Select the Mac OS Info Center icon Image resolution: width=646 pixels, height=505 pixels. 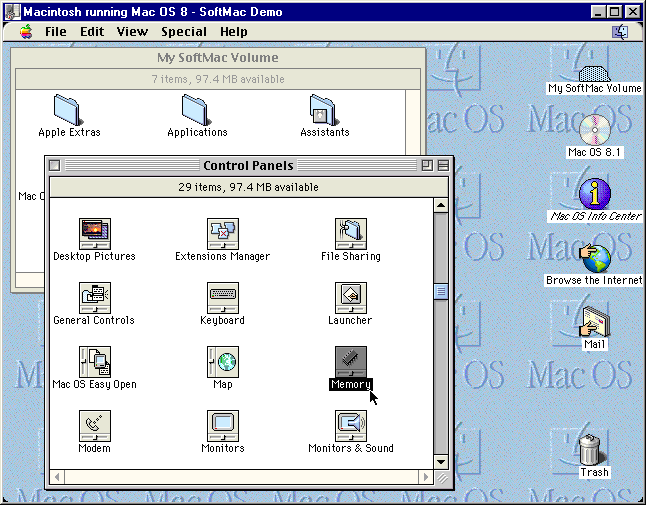[x=595, y=194]
